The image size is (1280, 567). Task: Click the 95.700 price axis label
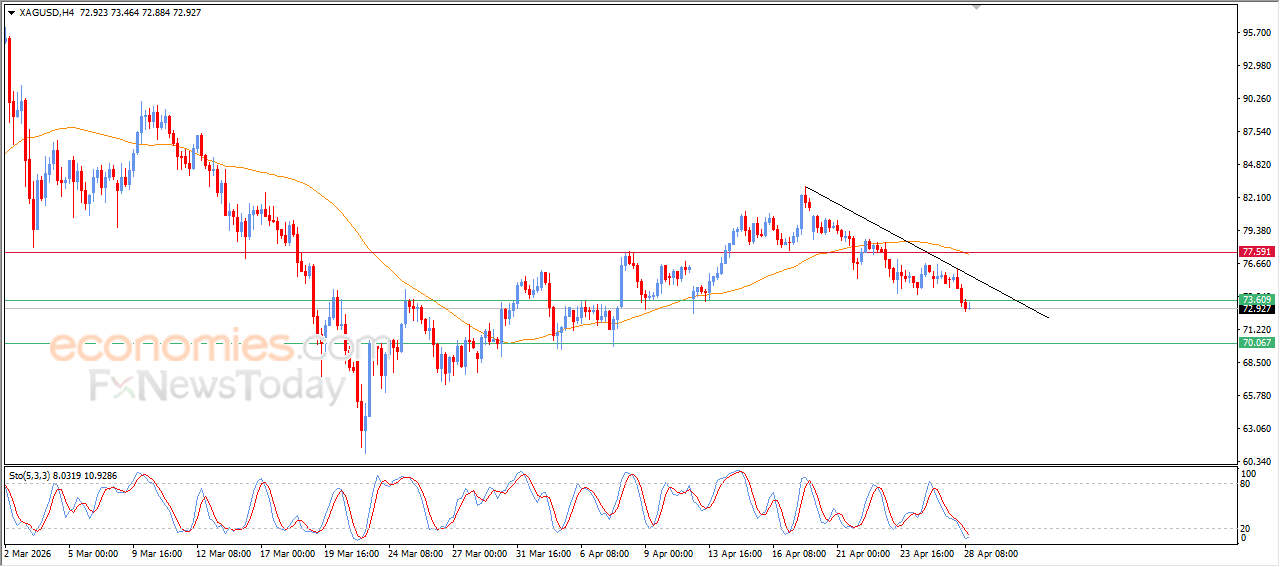click(1256, 33)
